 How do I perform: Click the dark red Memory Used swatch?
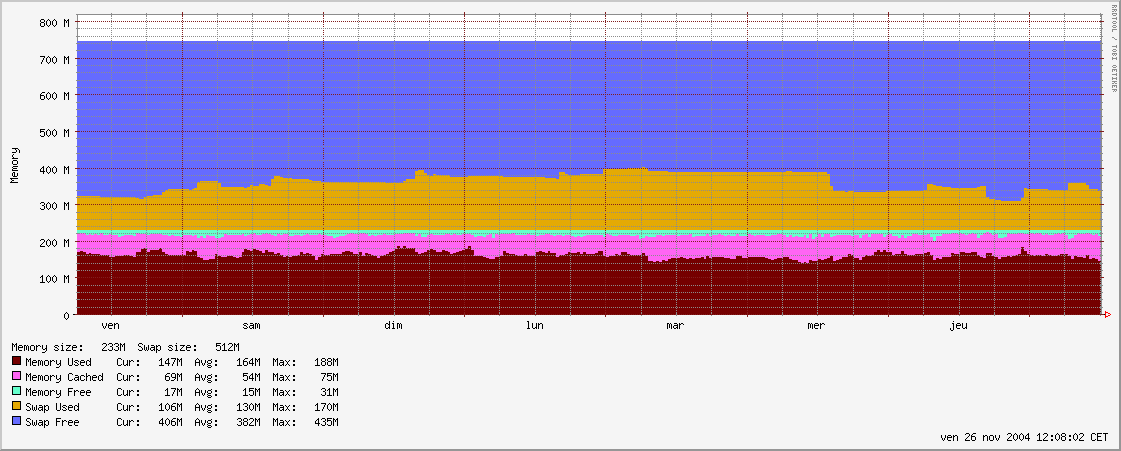click(x=16, y=362)
